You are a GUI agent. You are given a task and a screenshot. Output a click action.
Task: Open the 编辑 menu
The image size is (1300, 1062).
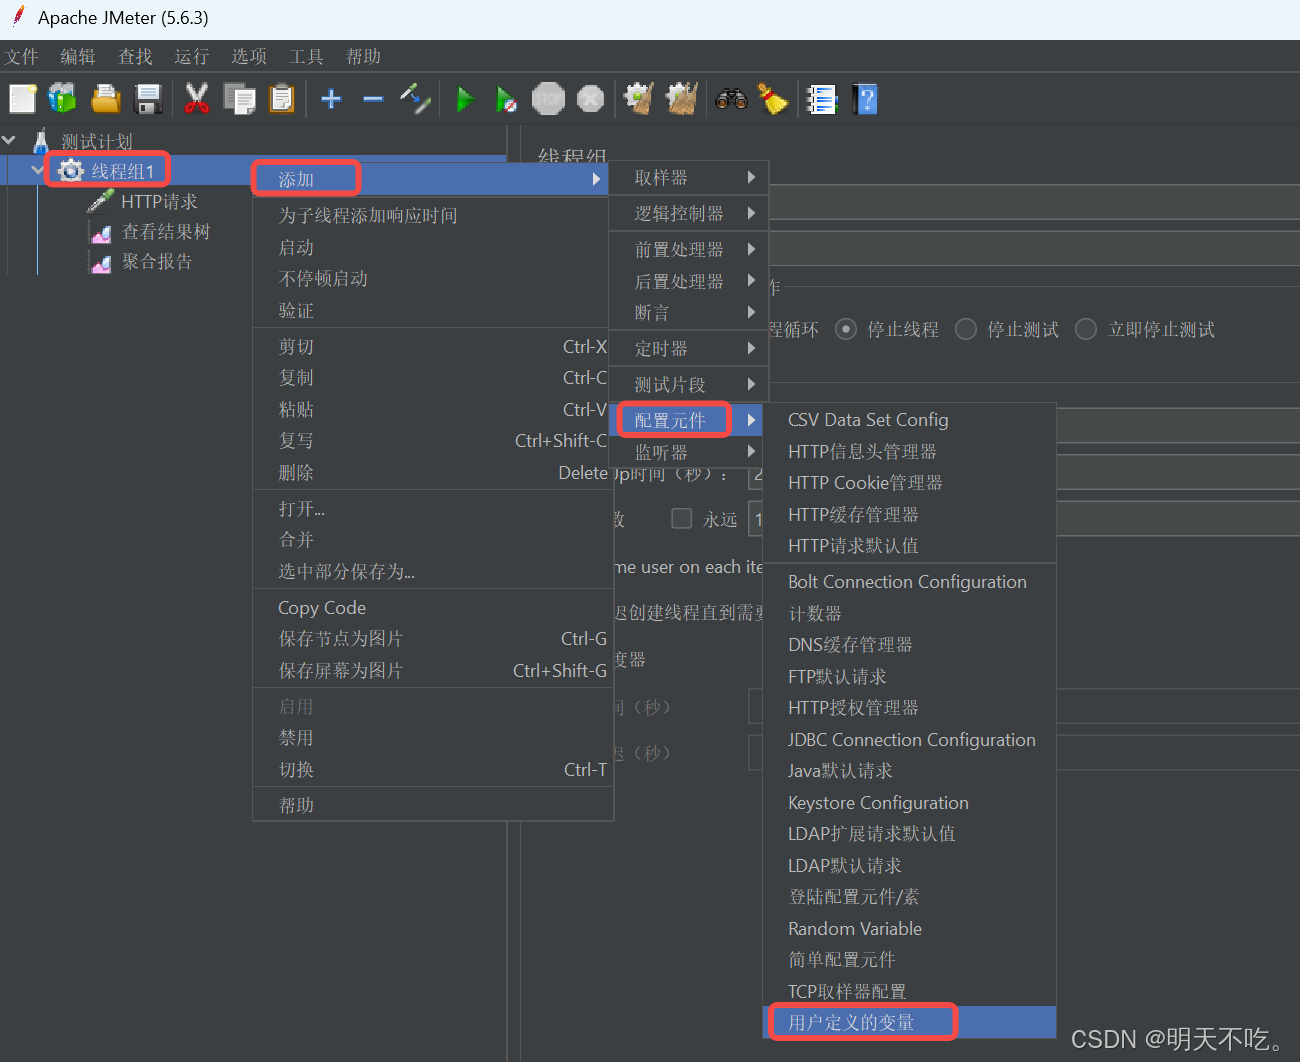click(78, 57)
